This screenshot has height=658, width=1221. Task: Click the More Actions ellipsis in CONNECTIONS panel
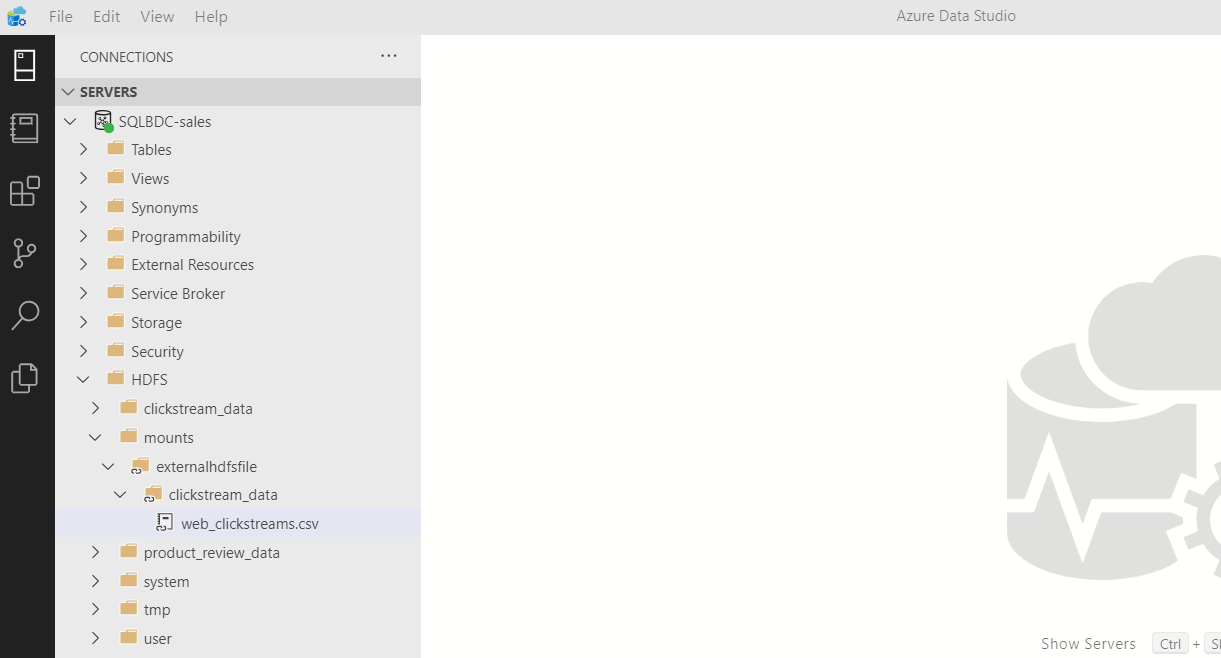click(388, 56)
